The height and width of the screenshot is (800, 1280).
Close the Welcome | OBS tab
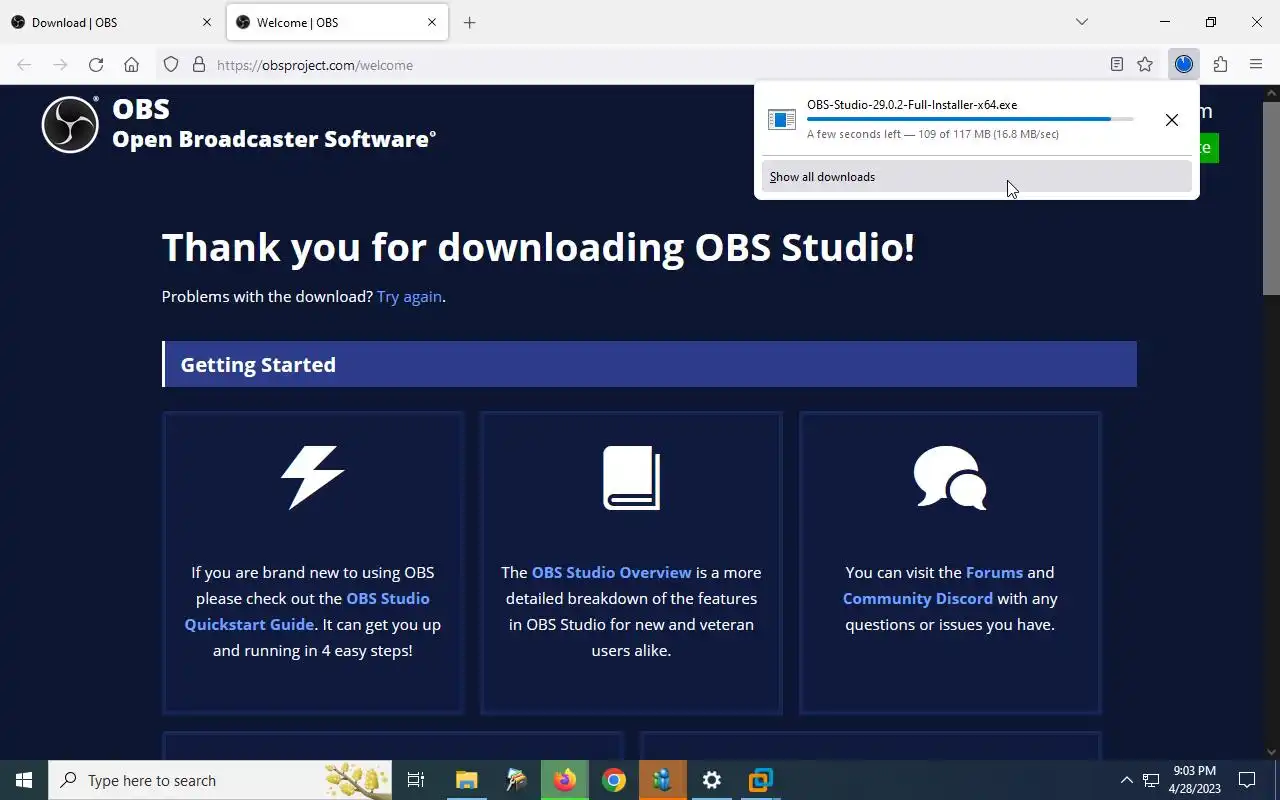point(432,22)
